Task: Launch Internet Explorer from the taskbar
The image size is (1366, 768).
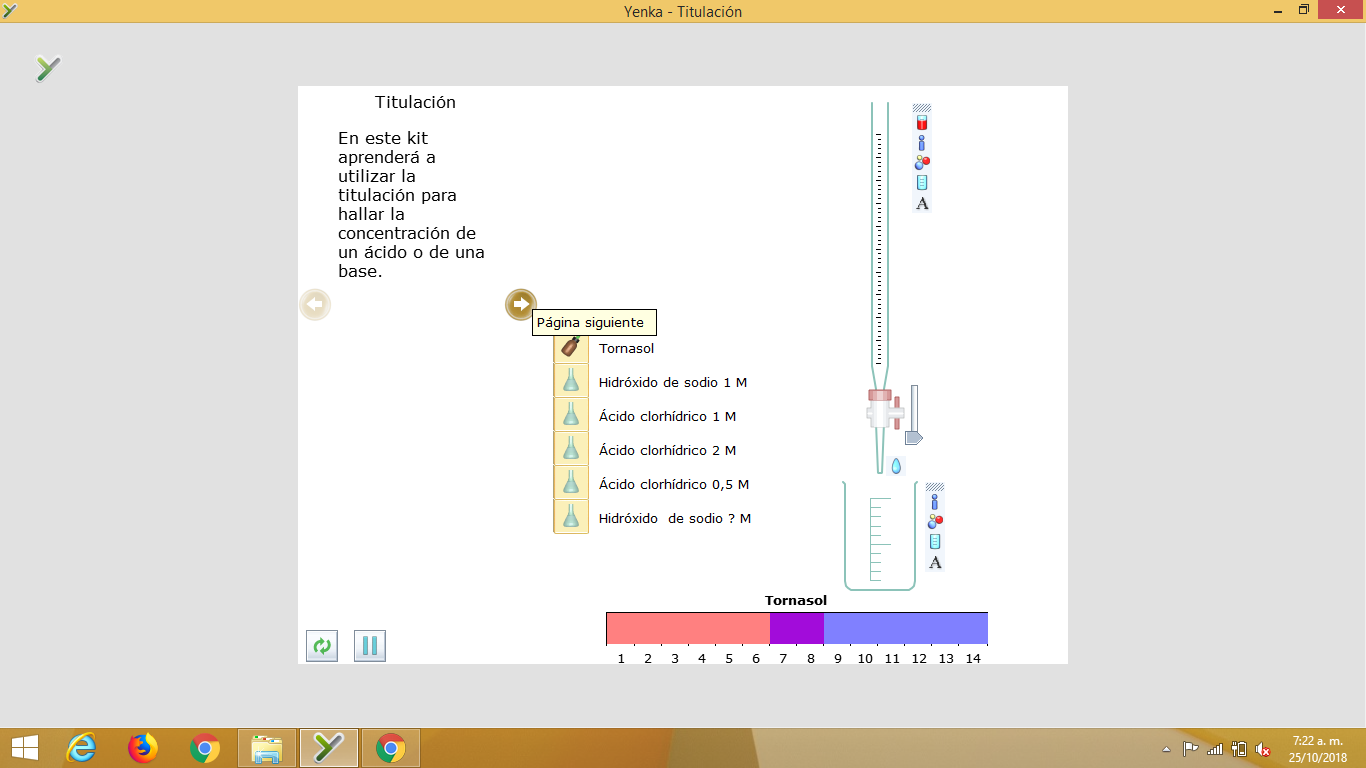Action: click(x=81, y=748)
